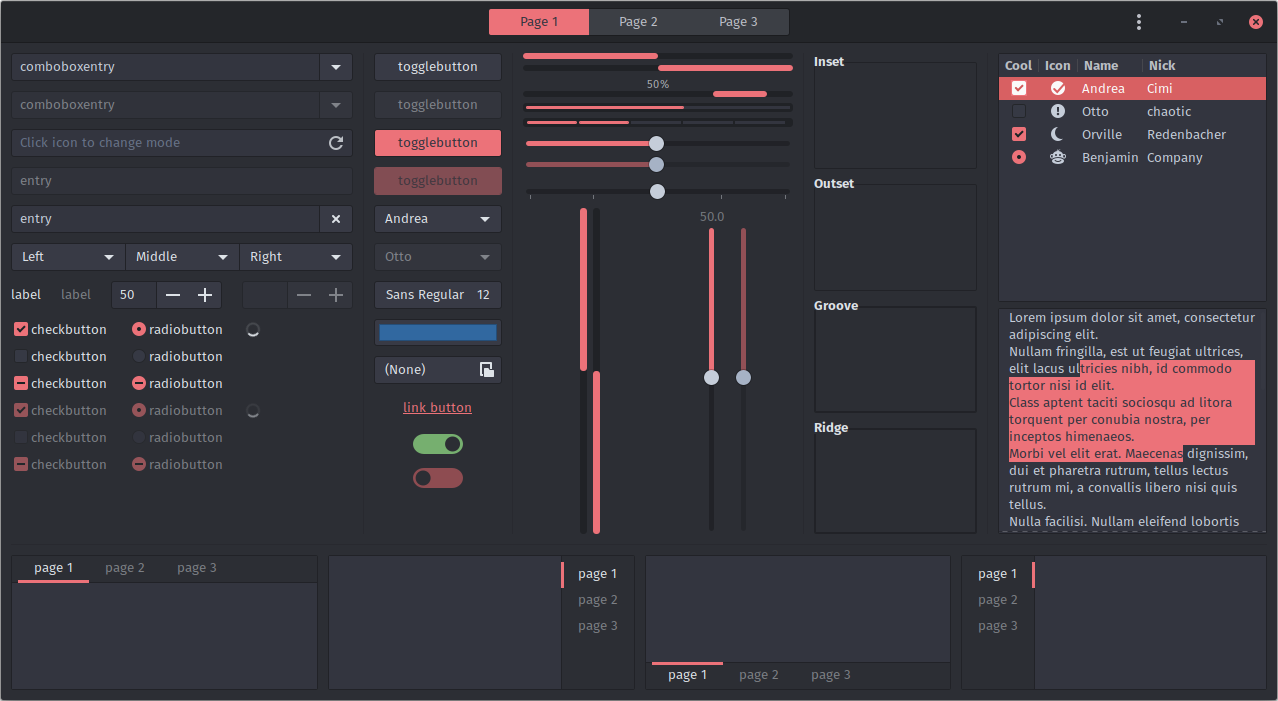Click the exclamation icon in Otto row
The height and width of the screenshot is (701, 1278).
pyautogui.click(x=1057, y=111)
